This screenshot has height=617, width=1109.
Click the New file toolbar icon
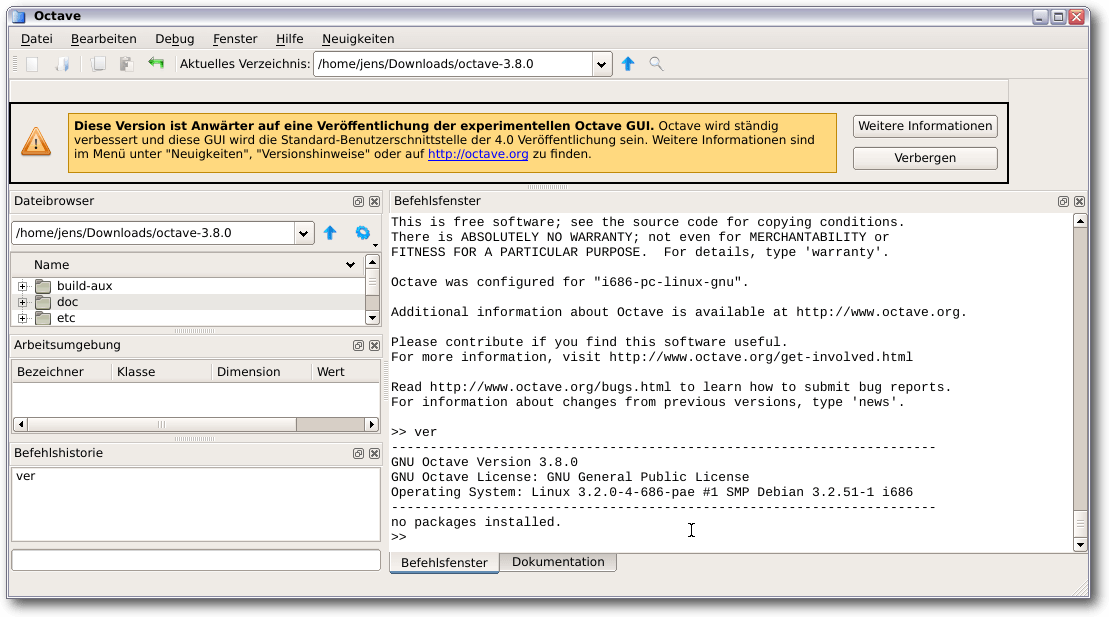[32, 64]
